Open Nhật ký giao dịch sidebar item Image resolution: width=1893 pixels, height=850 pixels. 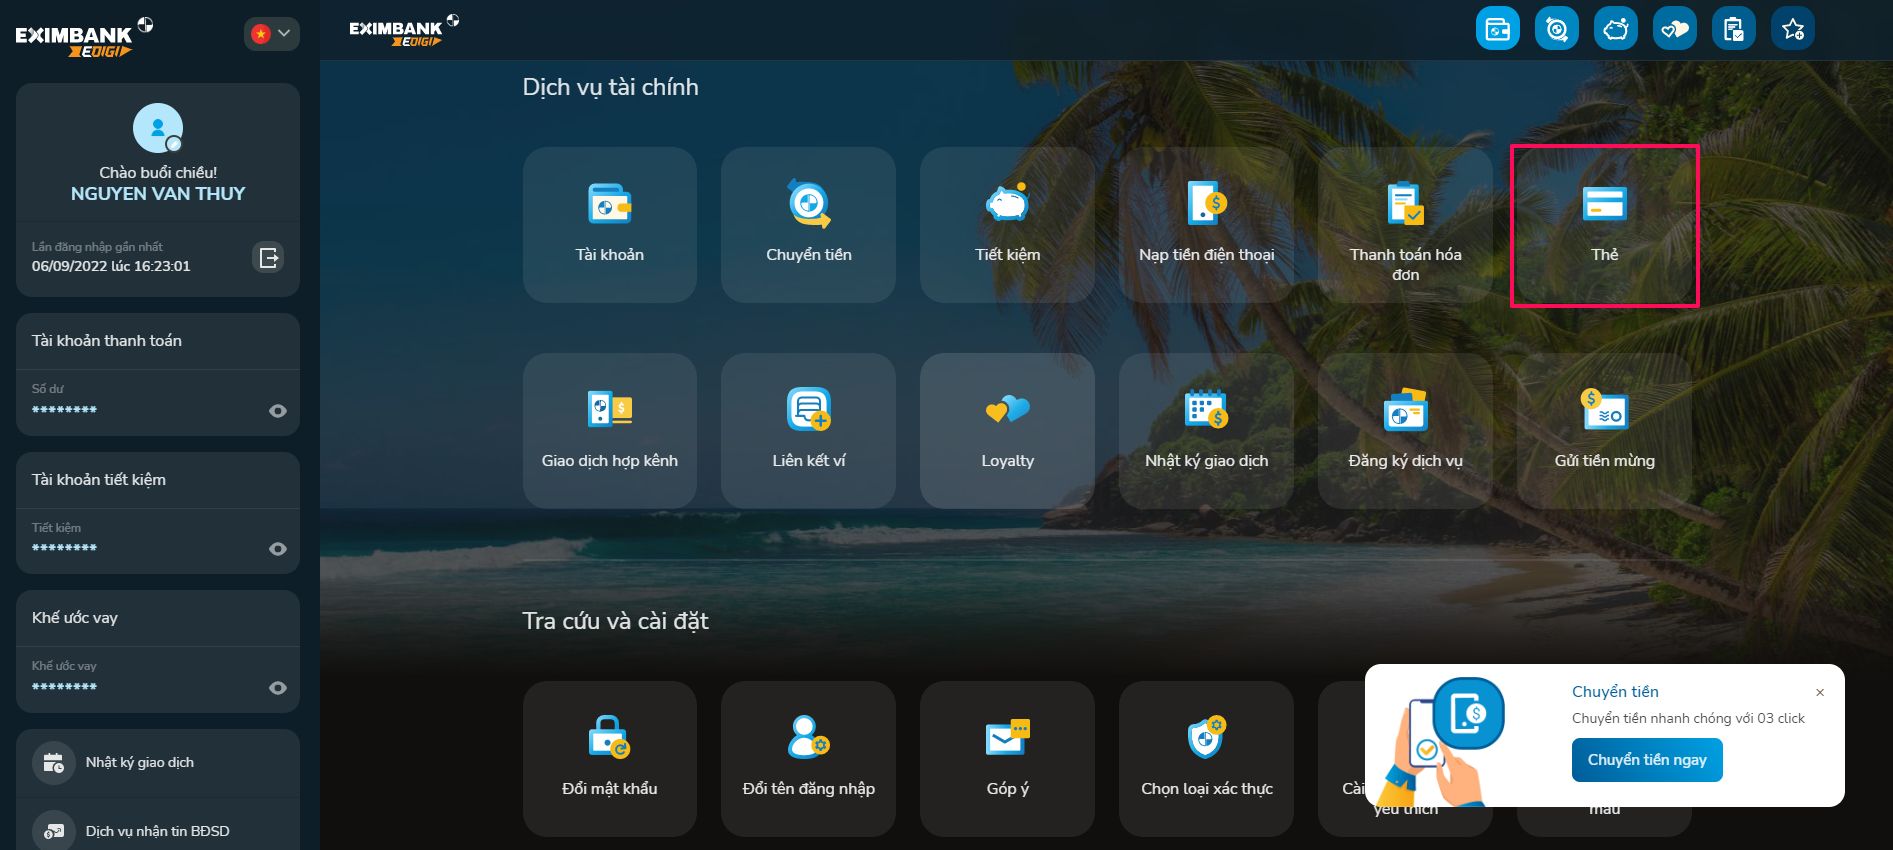140,763
